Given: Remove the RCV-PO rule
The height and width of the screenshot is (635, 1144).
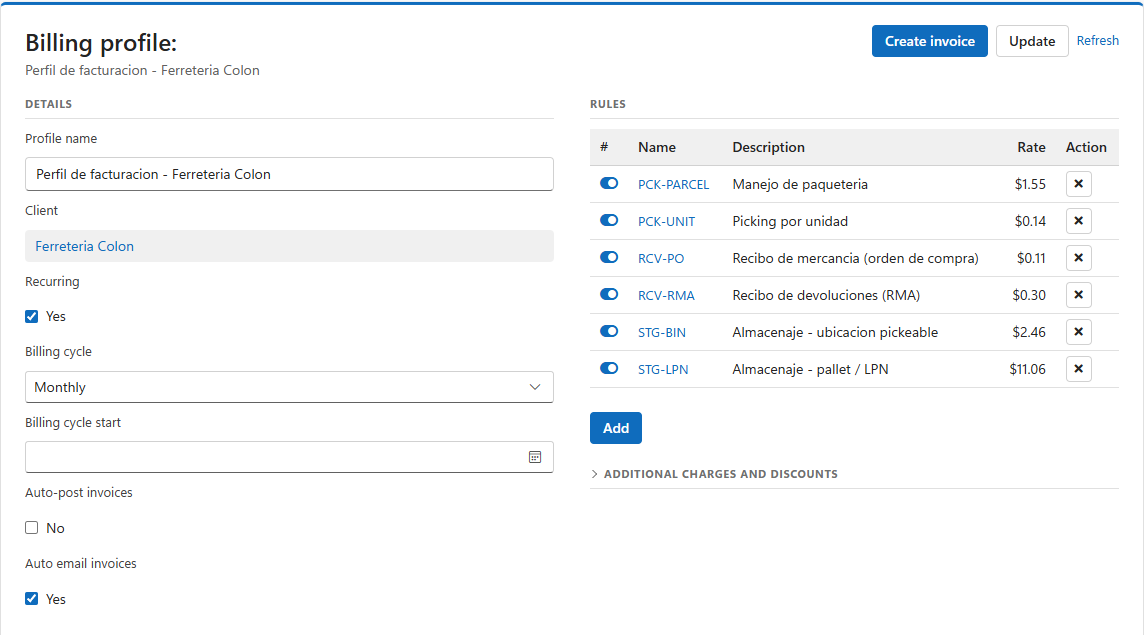Looking at the screenshot, I should [x=1078, y=258].
